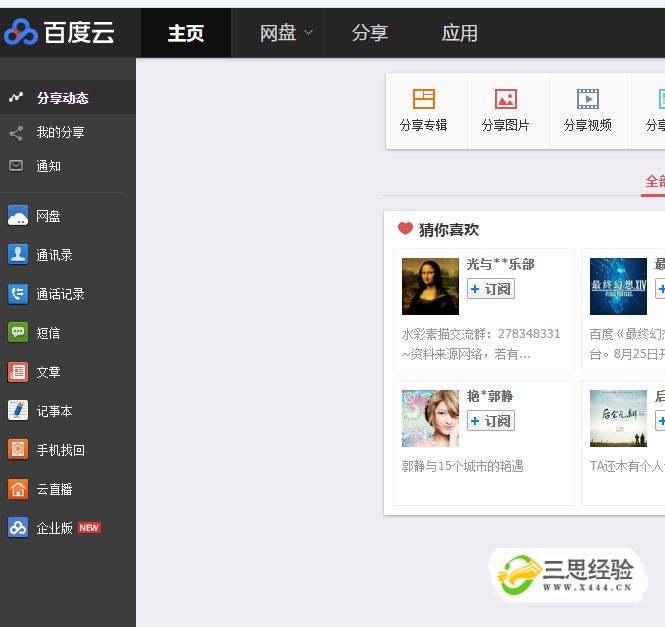
Task: Click the 云直播 sidebar label
Action: point(54,489)
